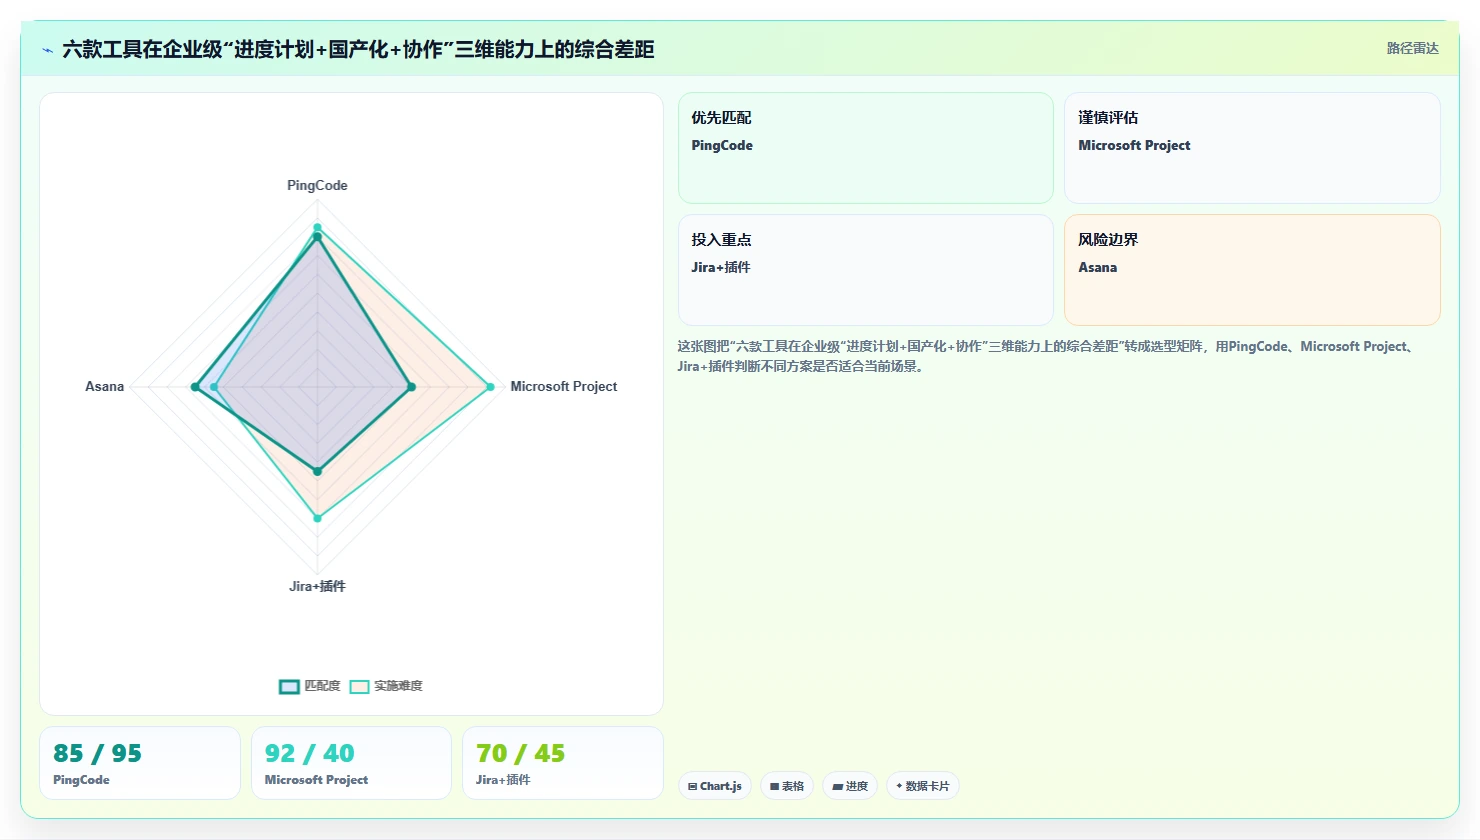The height and width of the screenshot is (840, 1480).
Task: Select the 数据卡片 tag chip
Action: click(923, 786)
